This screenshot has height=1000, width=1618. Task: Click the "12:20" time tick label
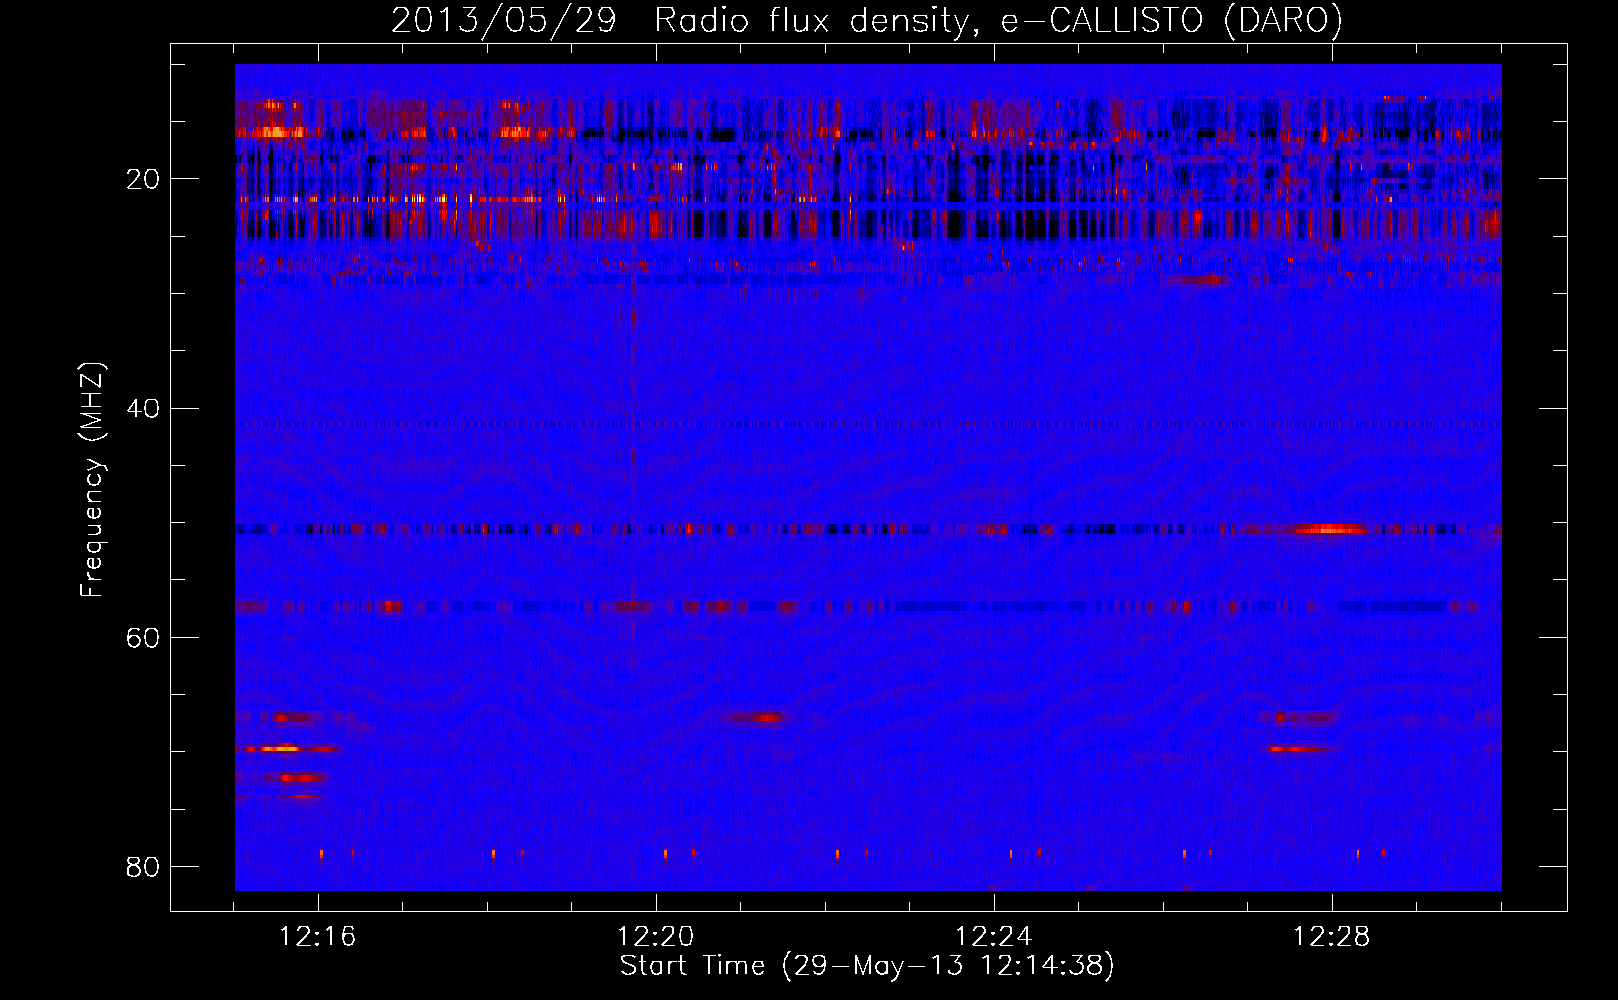(656, 936)
